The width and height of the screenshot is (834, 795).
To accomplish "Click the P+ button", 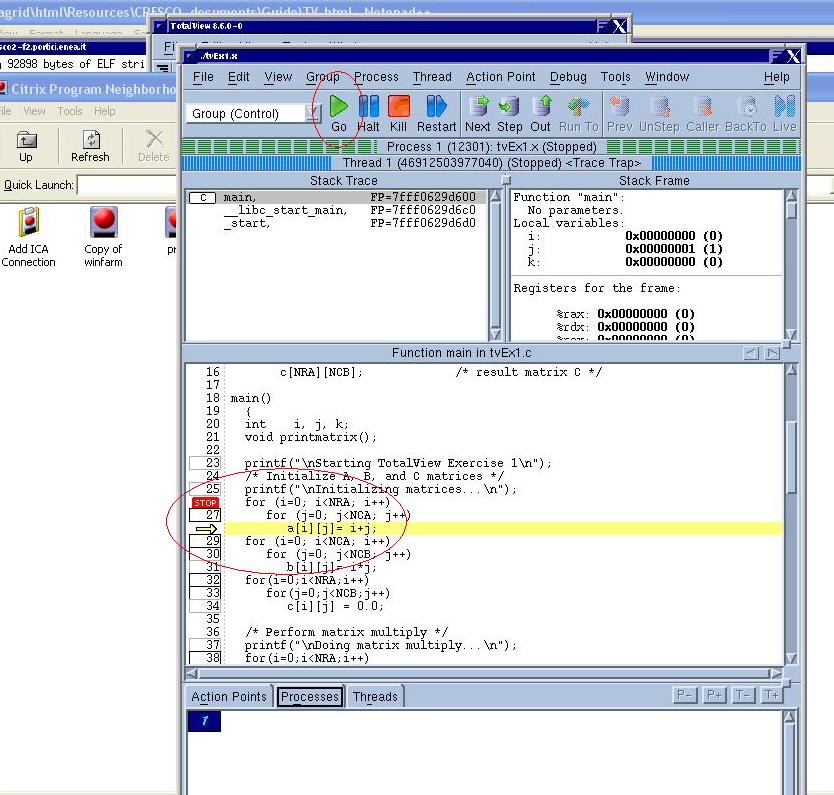I will (714, 695).
